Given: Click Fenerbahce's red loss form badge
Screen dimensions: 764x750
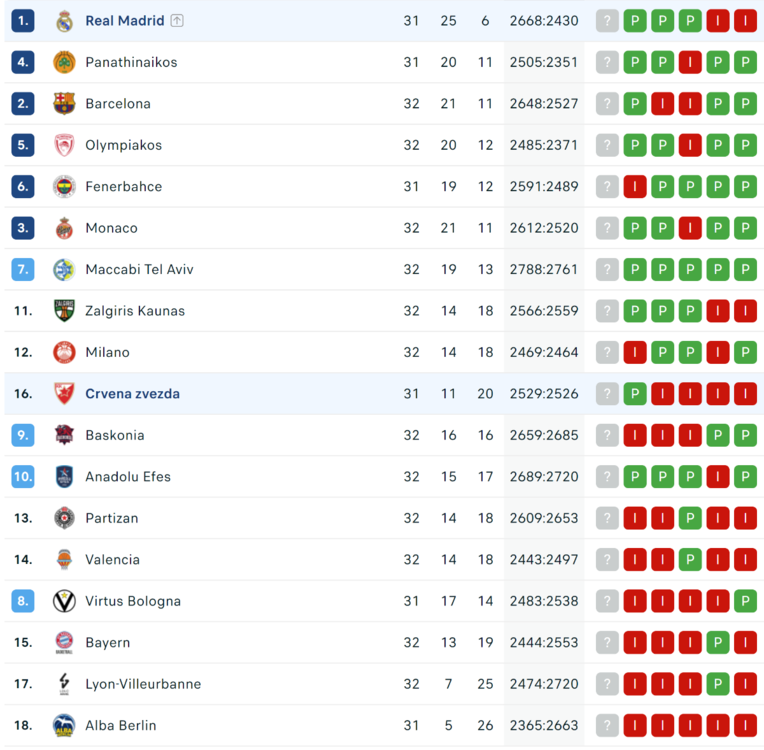Looking at the screenshot, I should pyautogui.click(x=634, y=187).
